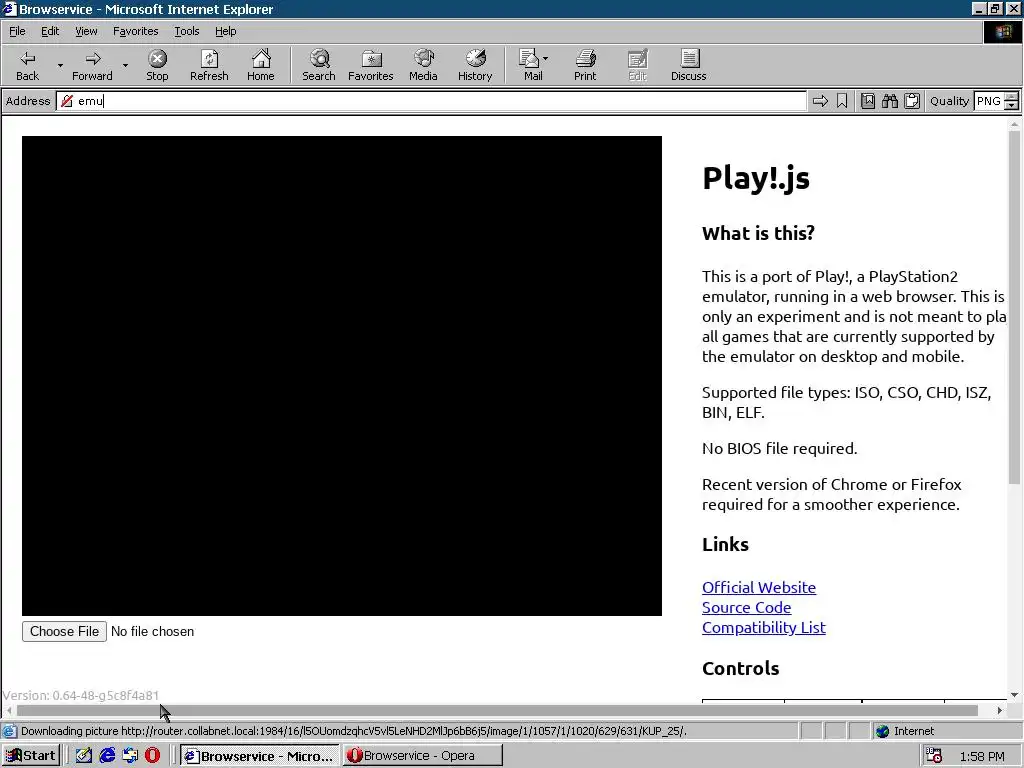Click the Quality PNG value field

point(989,101)
